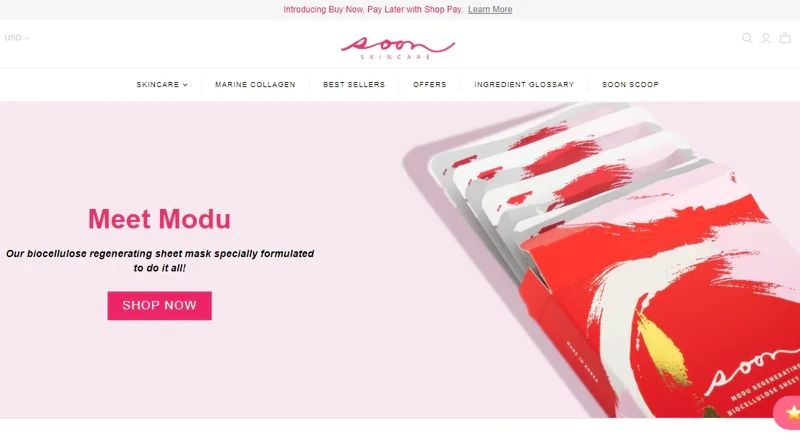This screenshot has width=800, height=441.
Task: Follow the Learn More link
Action: pyautogui.click(x=490, y=10)
